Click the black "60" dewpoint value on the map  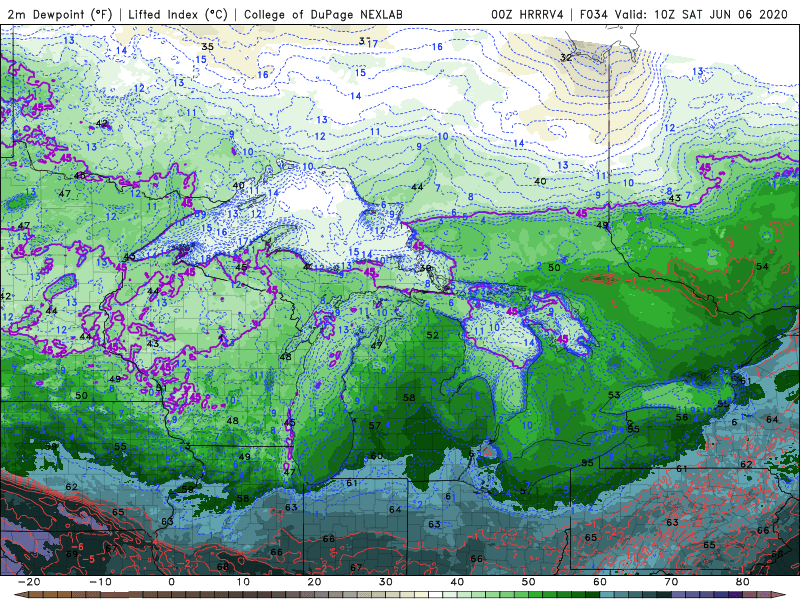pos(377,456)
